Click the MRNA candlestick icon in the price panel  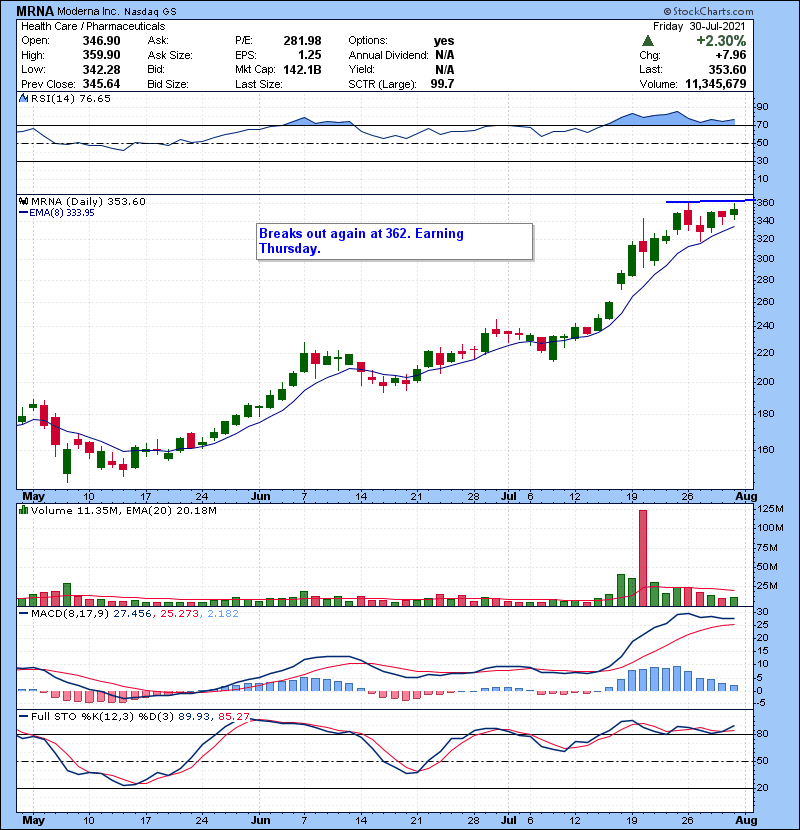(24, 201)
